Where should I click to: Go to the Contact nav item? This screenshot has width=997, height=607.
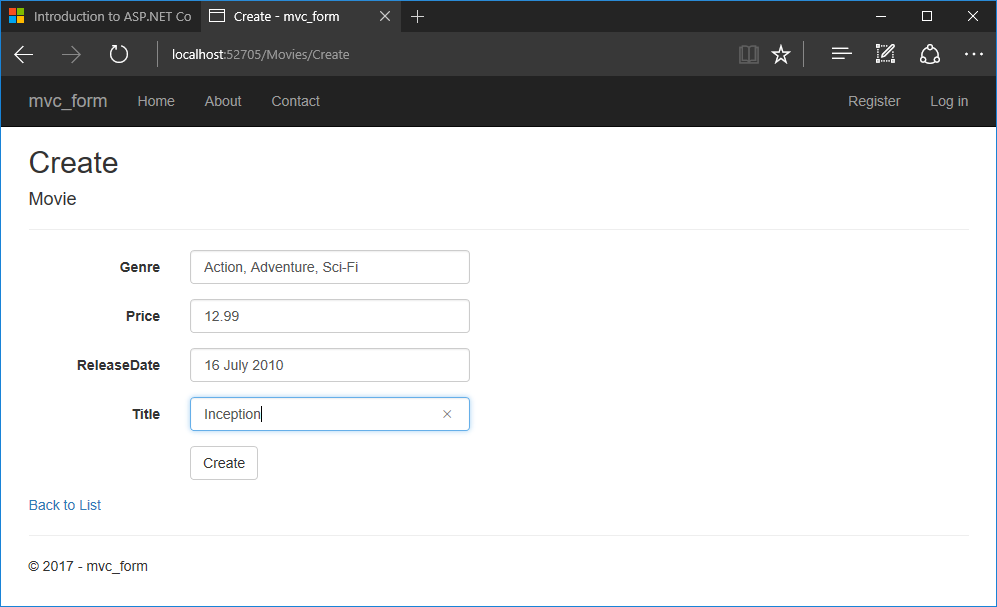295,101
